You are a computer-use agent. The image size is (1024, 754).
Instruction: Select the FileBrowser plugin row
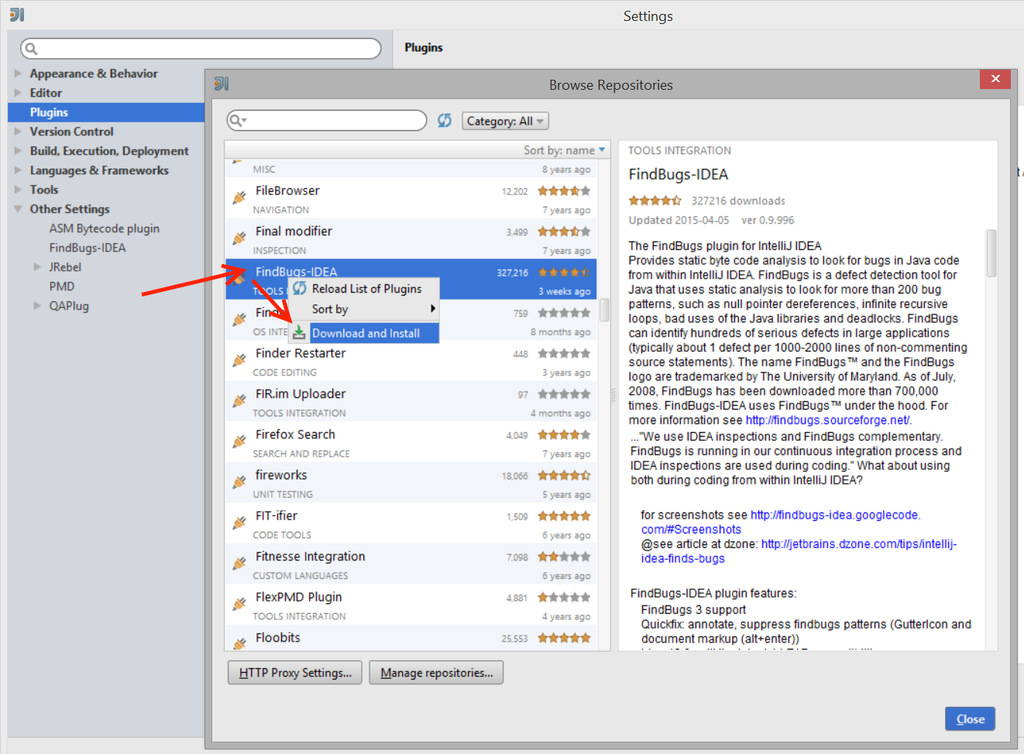[x=411, y=198]
